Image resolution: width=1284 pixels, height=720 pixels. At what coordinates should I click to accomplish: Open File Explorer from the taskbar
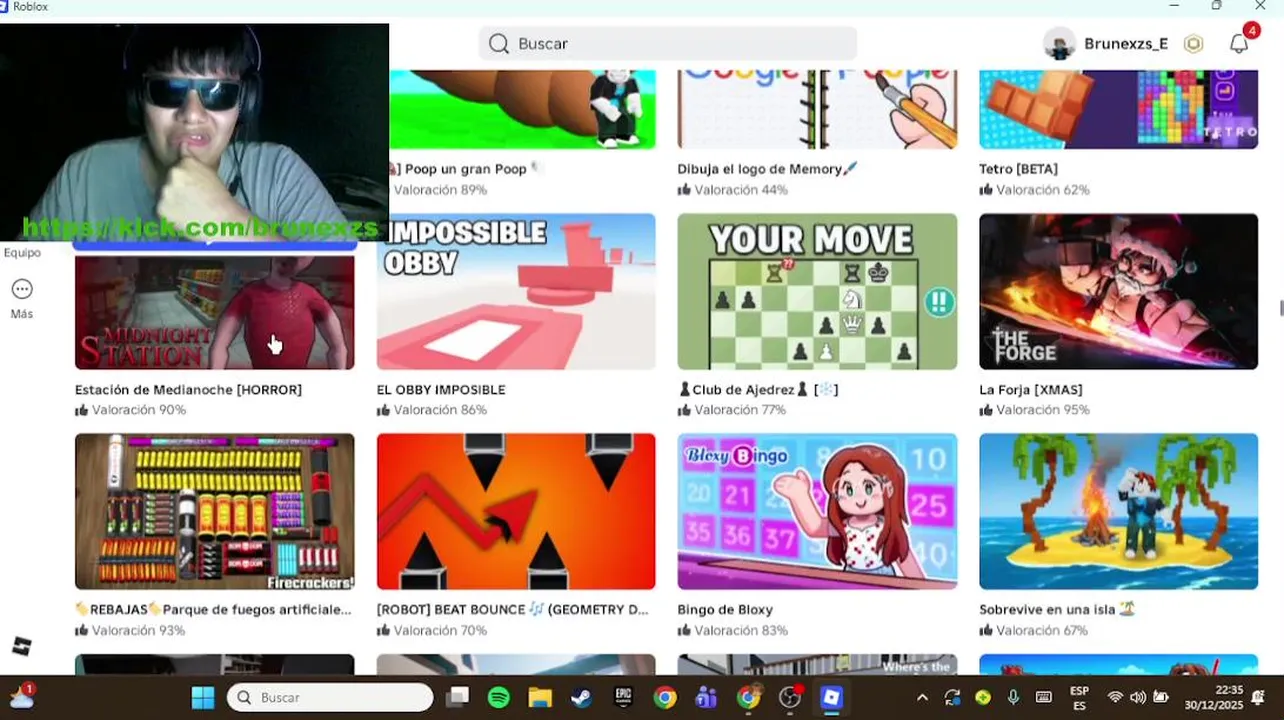point(540,697)
